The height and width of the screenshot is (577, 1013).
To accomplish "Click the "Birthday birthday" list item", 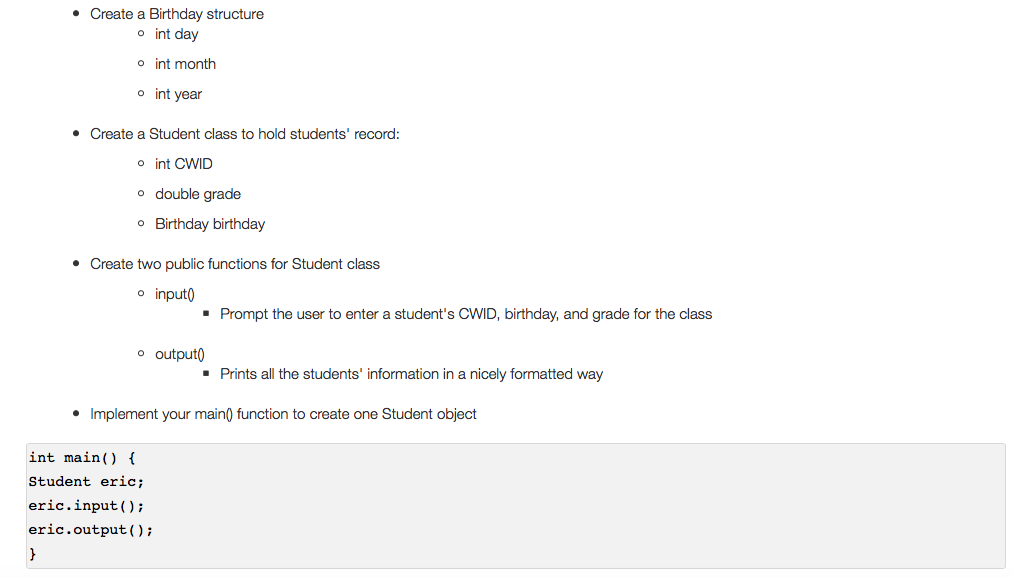I will (210, 224).
